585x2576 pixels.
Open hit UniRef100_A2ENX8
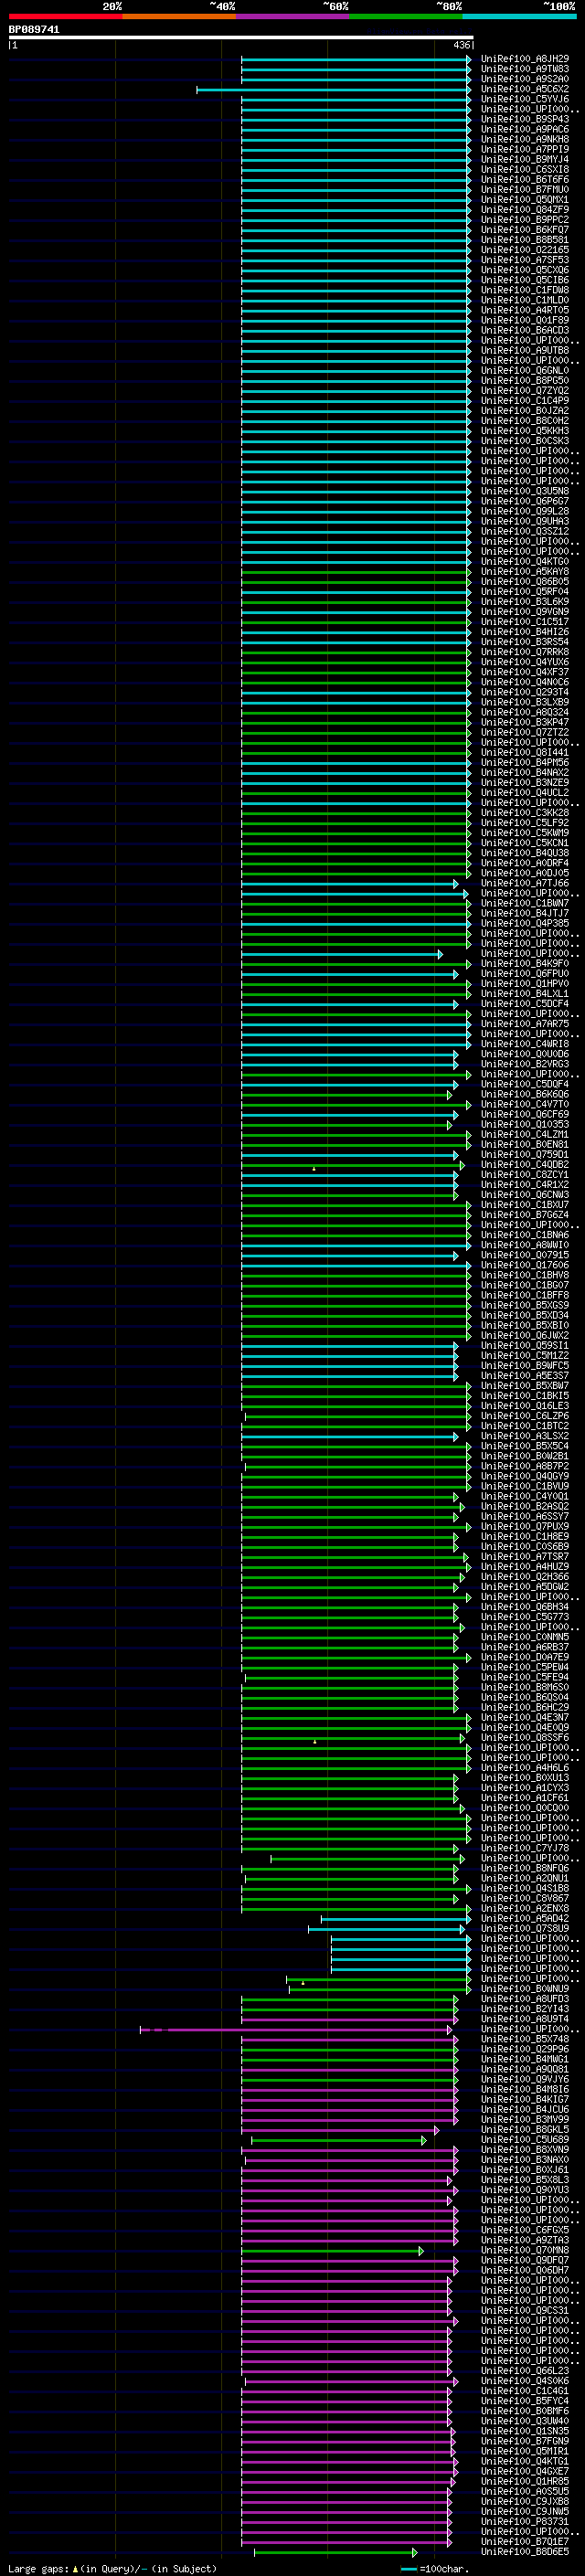coord(525,1908)
